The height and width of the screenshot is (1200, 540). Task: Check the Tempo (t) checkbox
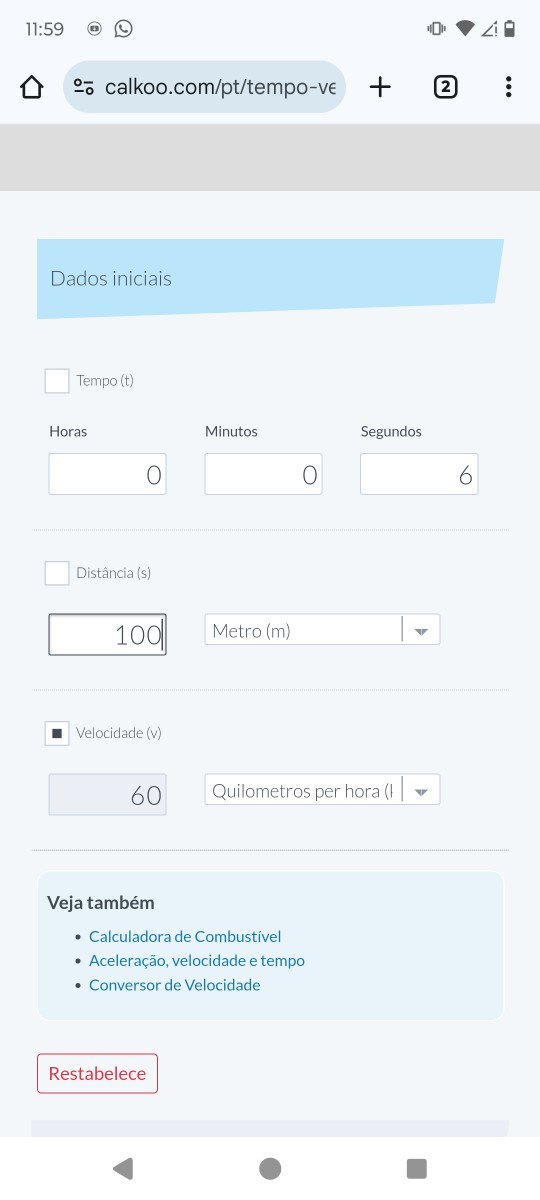point(57,381)
